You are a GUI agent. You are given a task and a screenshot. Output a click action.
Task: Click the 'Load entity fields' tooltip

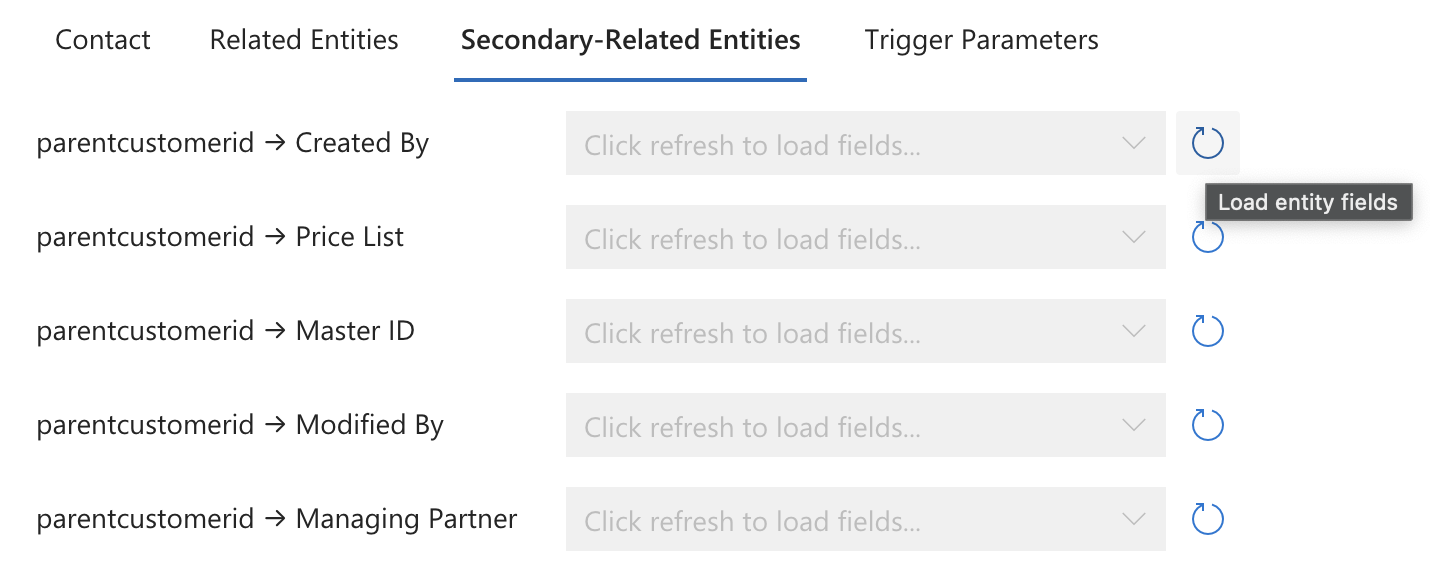[x=1307, y=202]
